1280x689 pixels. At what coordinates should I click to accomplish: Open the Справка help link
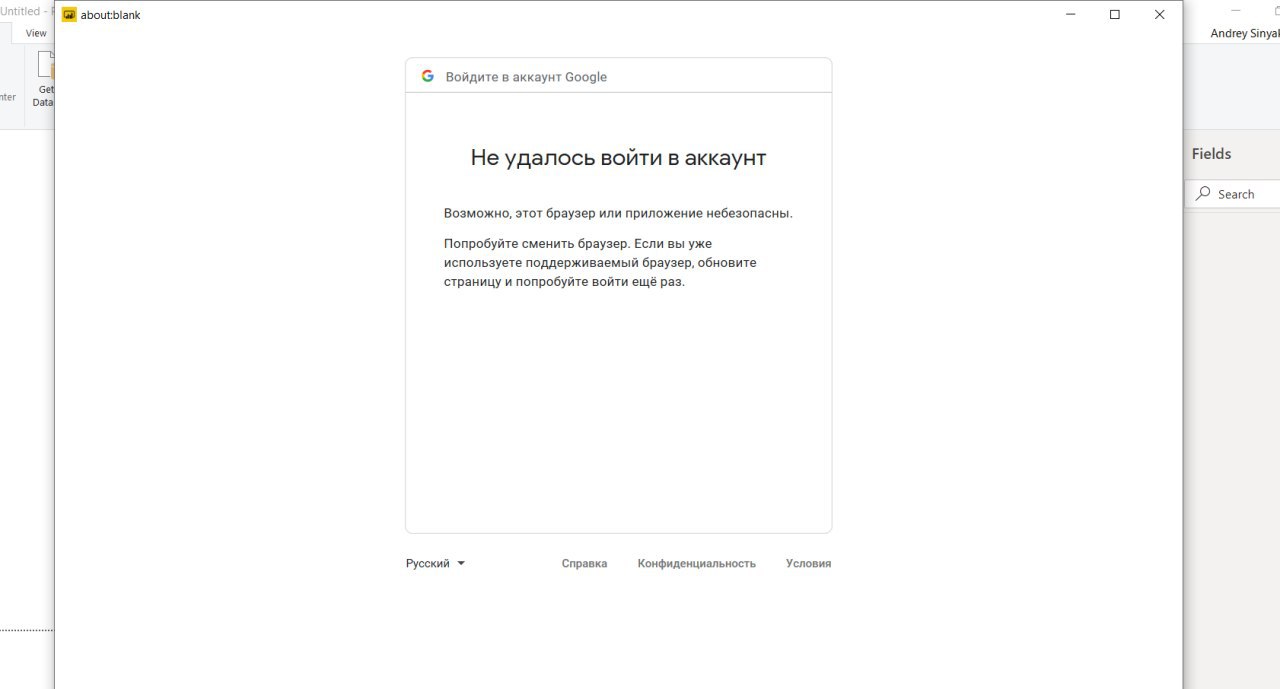point(584,563)
